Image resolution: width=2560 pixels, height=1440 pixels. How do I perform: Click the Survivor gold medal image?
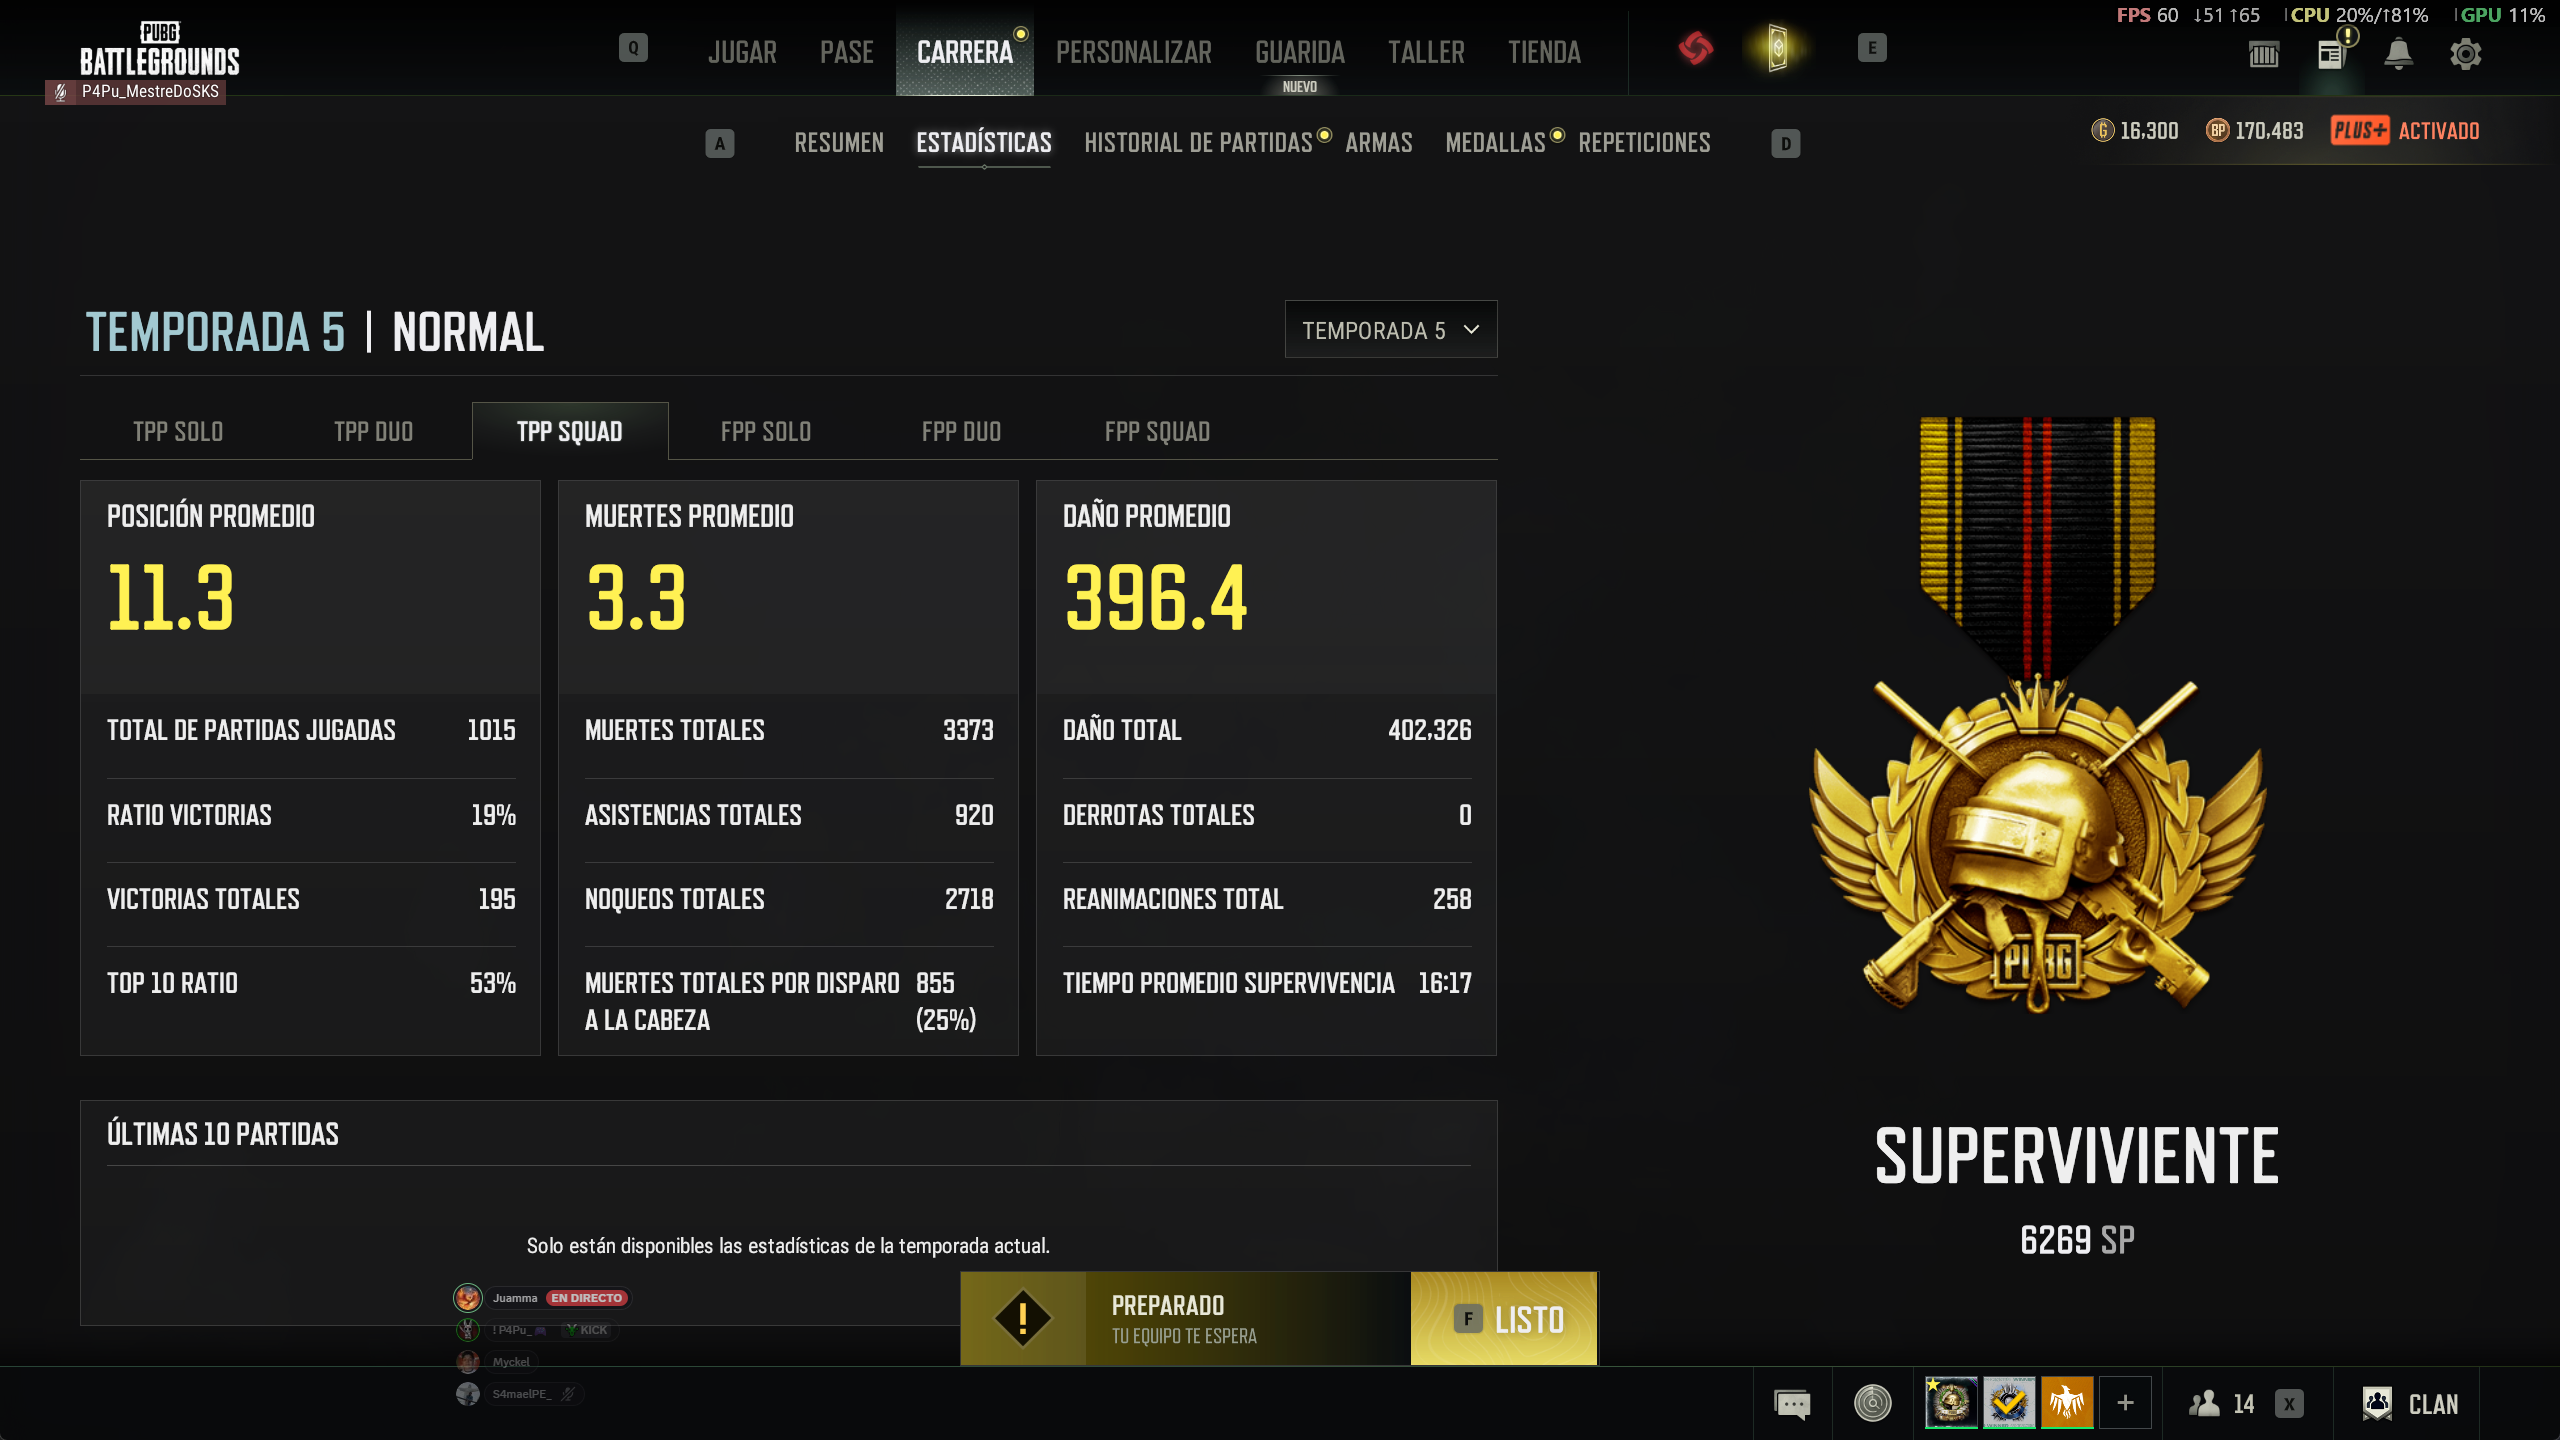pyautogui.click(x=2038, y=716)
